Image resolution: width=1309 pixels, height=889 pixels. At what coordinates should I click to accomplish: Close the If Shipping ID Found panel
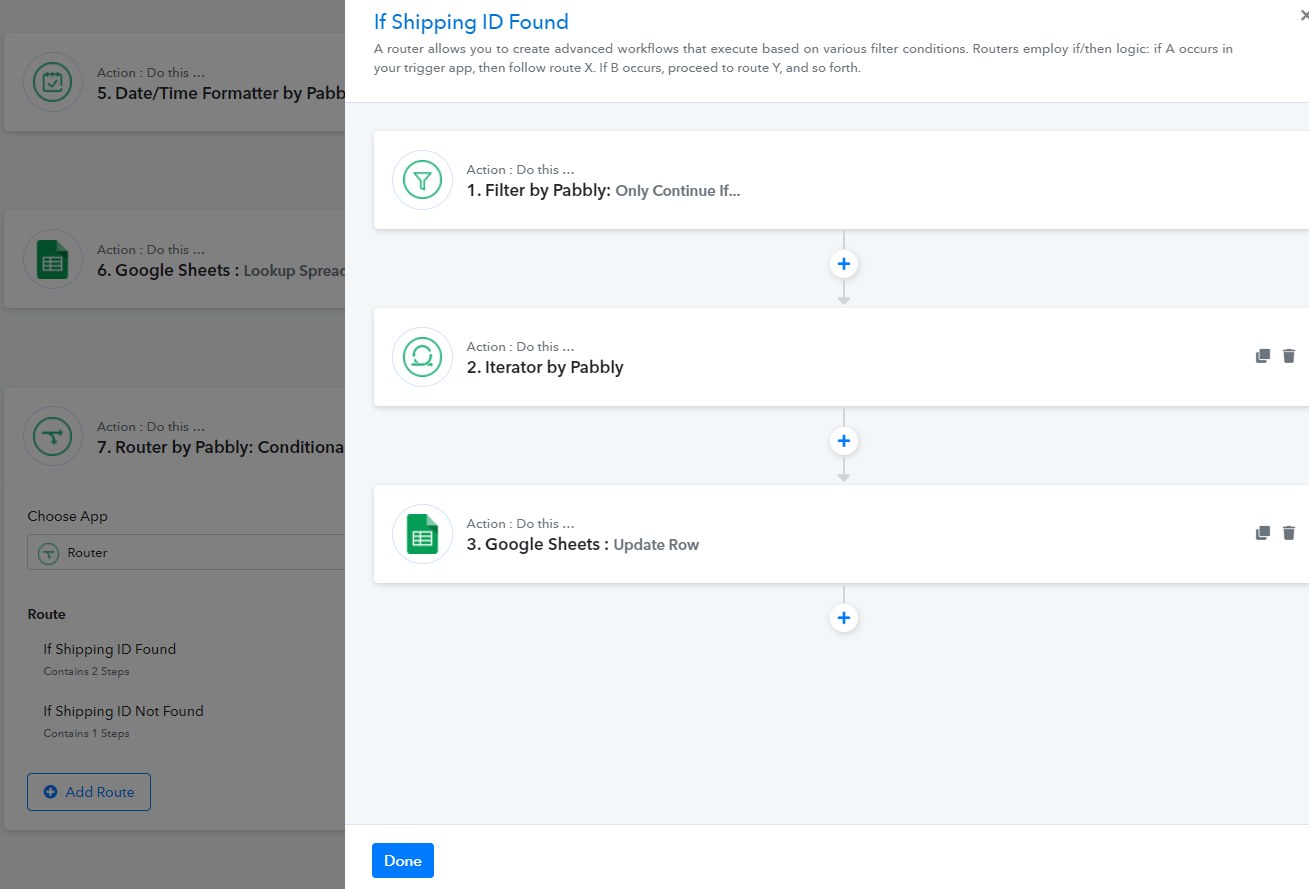1304,15
